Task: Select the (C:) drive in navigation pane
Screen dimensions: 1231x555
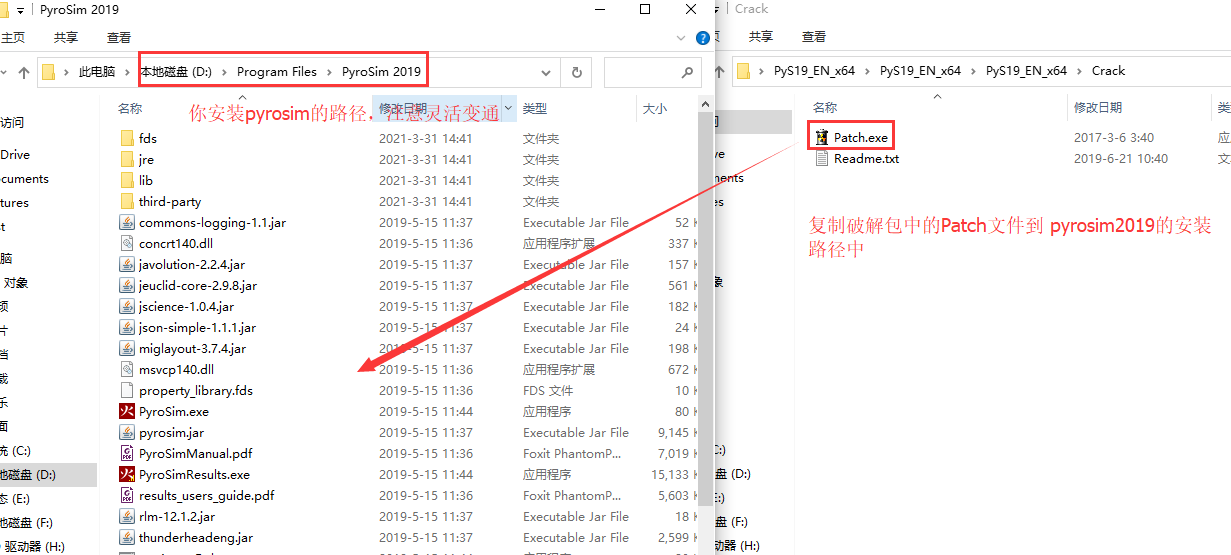Action: 18,450
